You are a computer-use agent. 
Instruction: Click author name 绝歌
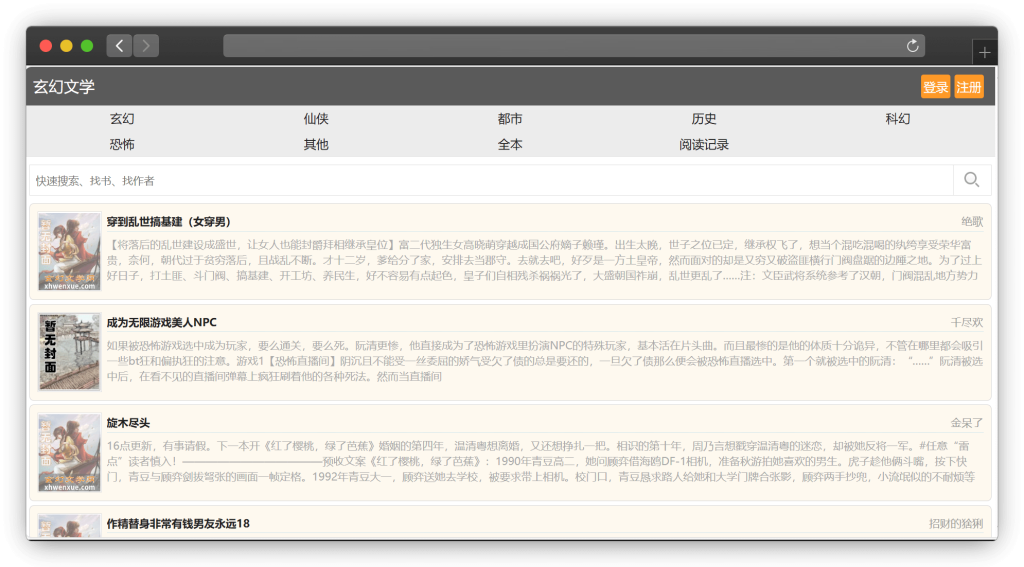click(972, 221)
